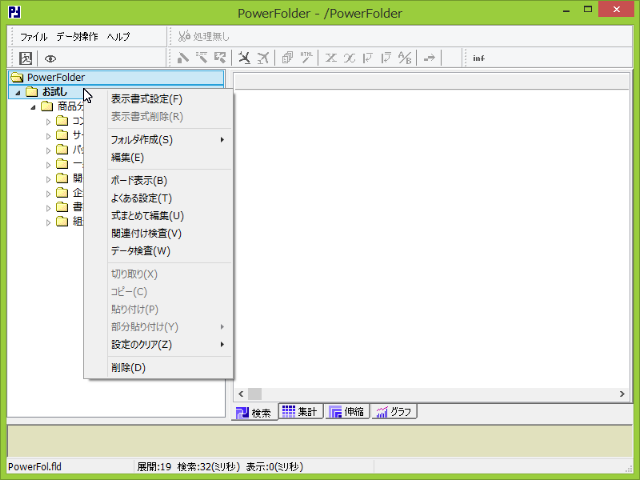Screen dimensions: 640x480
Task: Expand the folder starting with 書
Action: click(48, 208)
